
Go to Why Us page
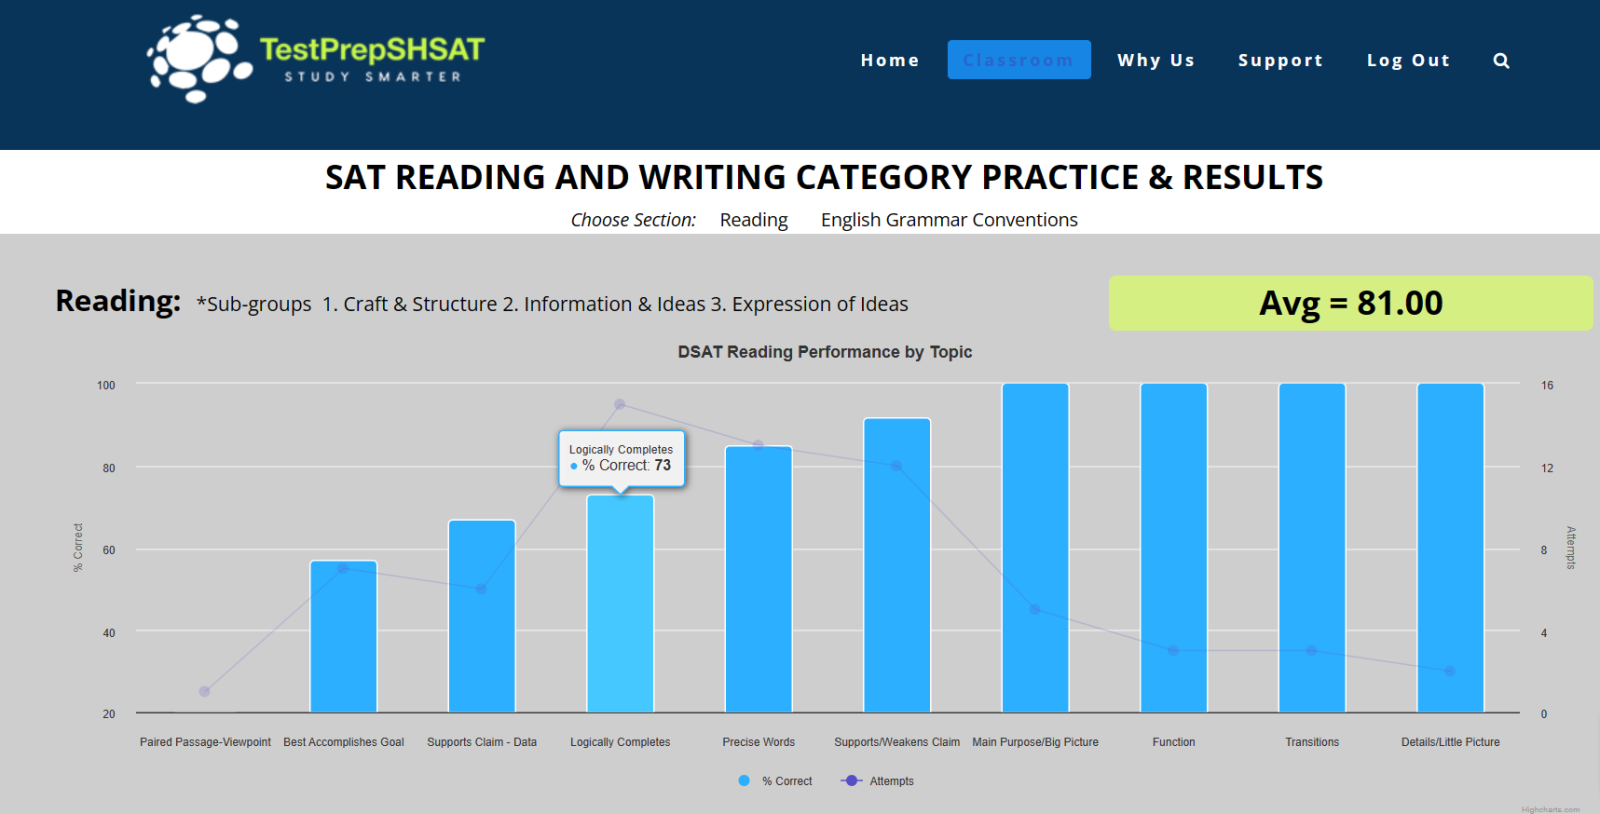coord(1156,61)
